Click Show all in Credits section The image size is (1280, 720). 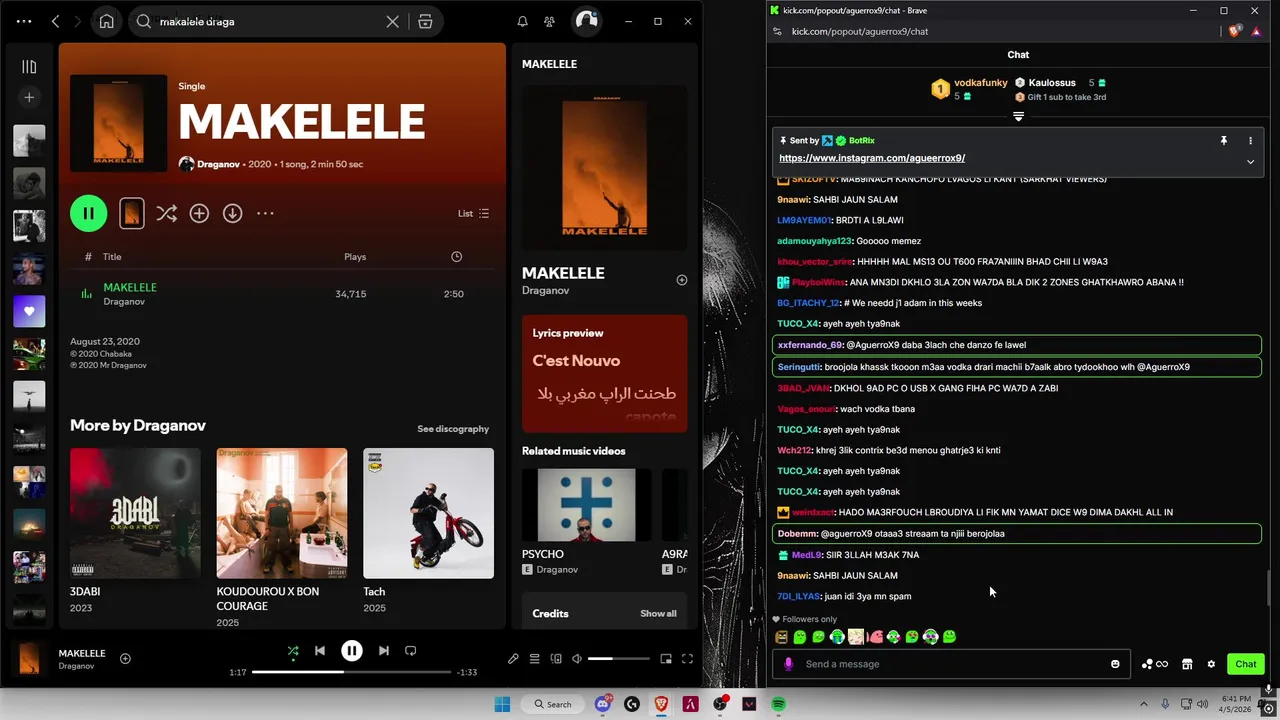coord(658,614)
